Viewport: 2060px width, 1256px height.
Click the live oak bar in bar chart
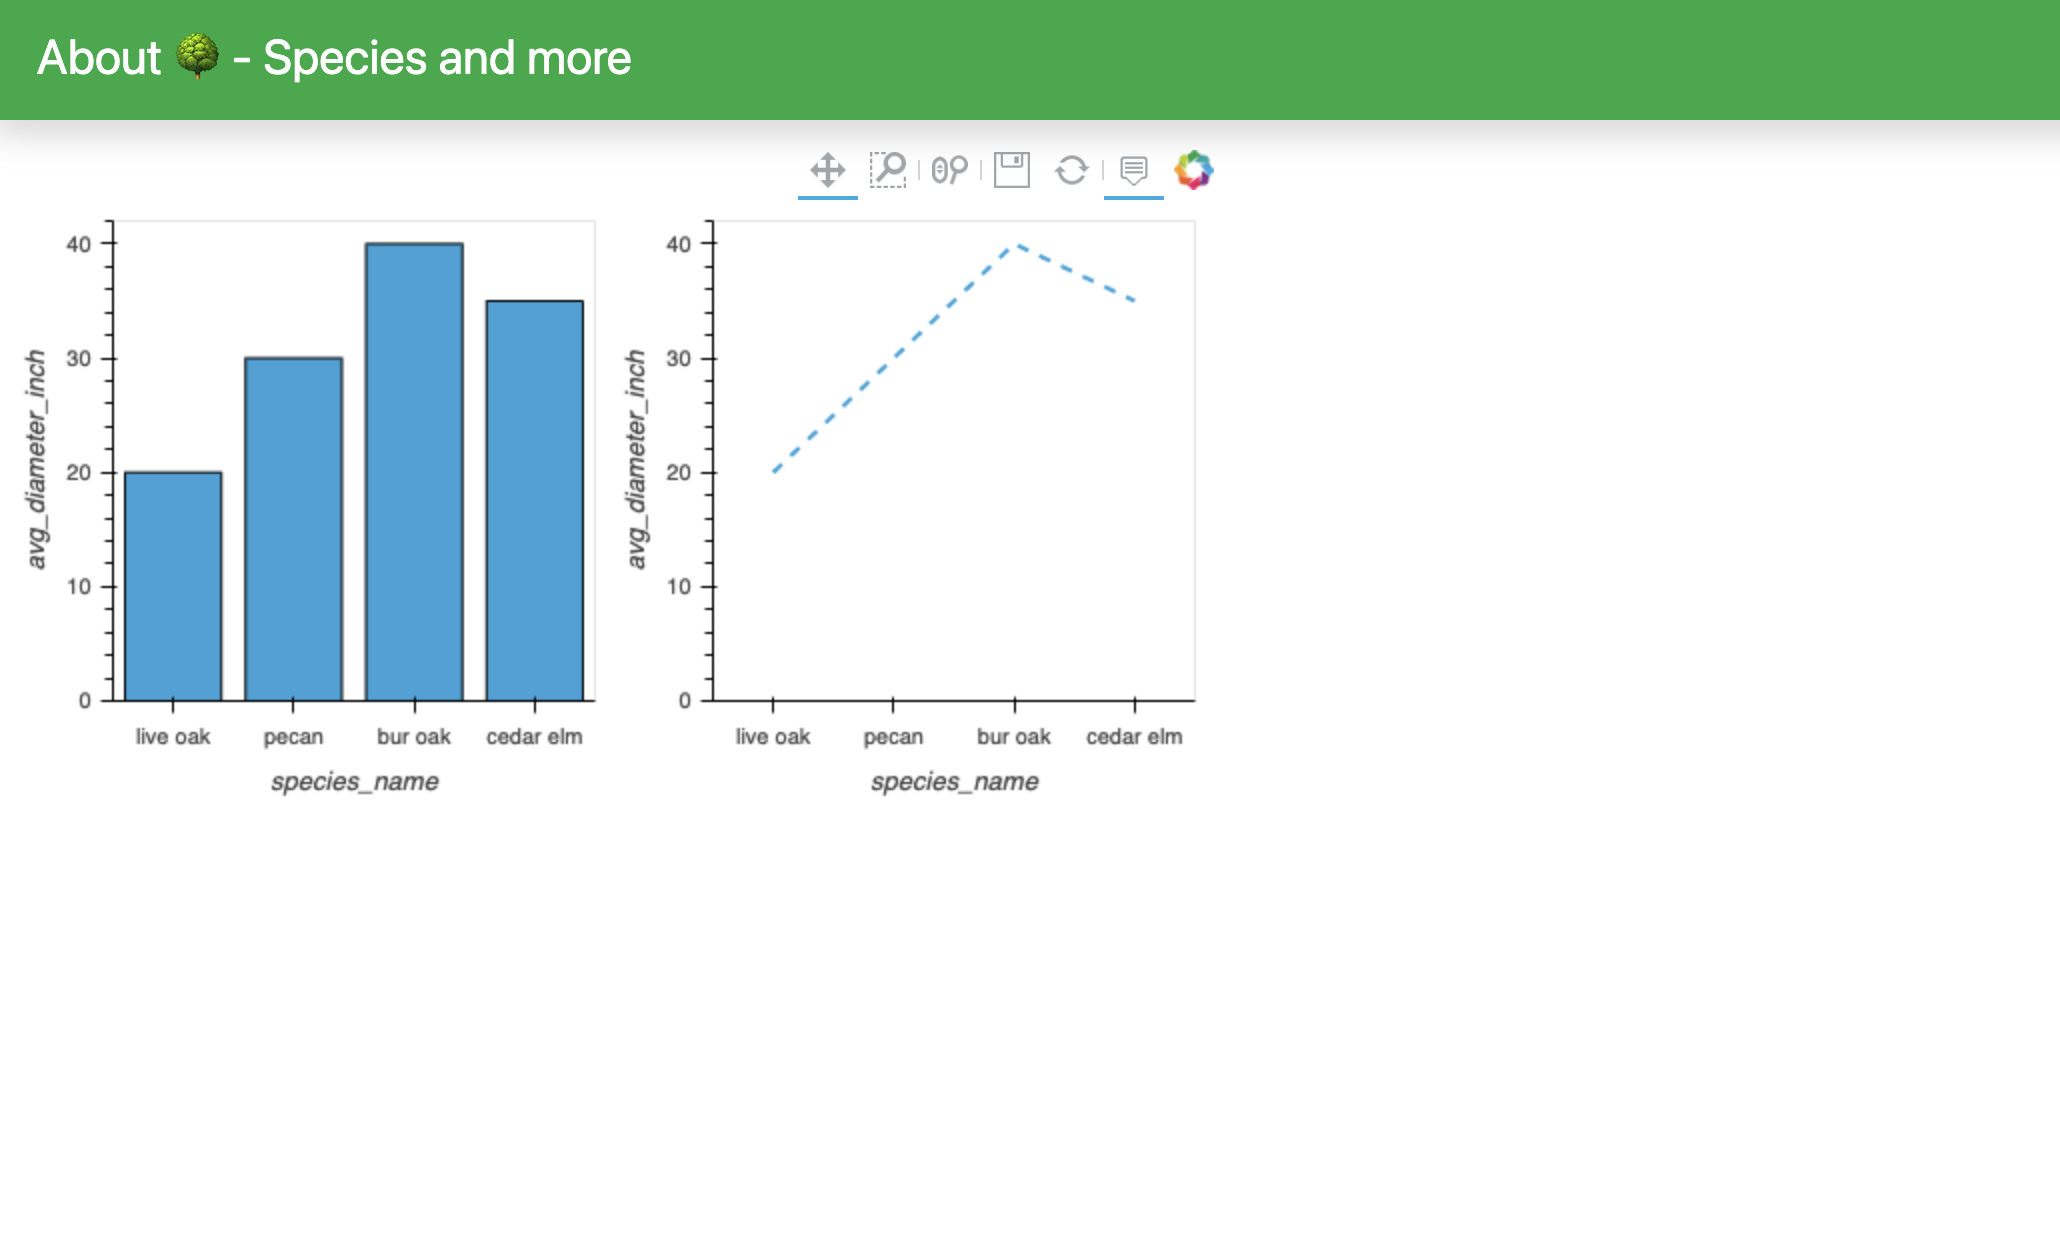pos(173,586)
